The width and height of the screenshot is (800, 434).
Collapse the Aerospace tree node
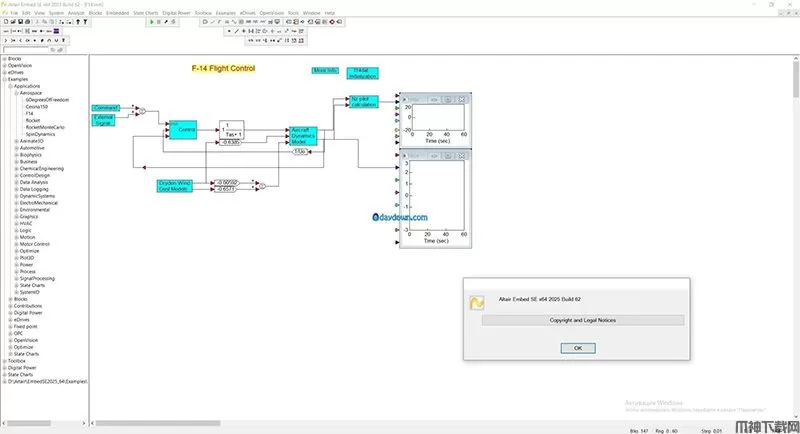[x=15, y=92]
